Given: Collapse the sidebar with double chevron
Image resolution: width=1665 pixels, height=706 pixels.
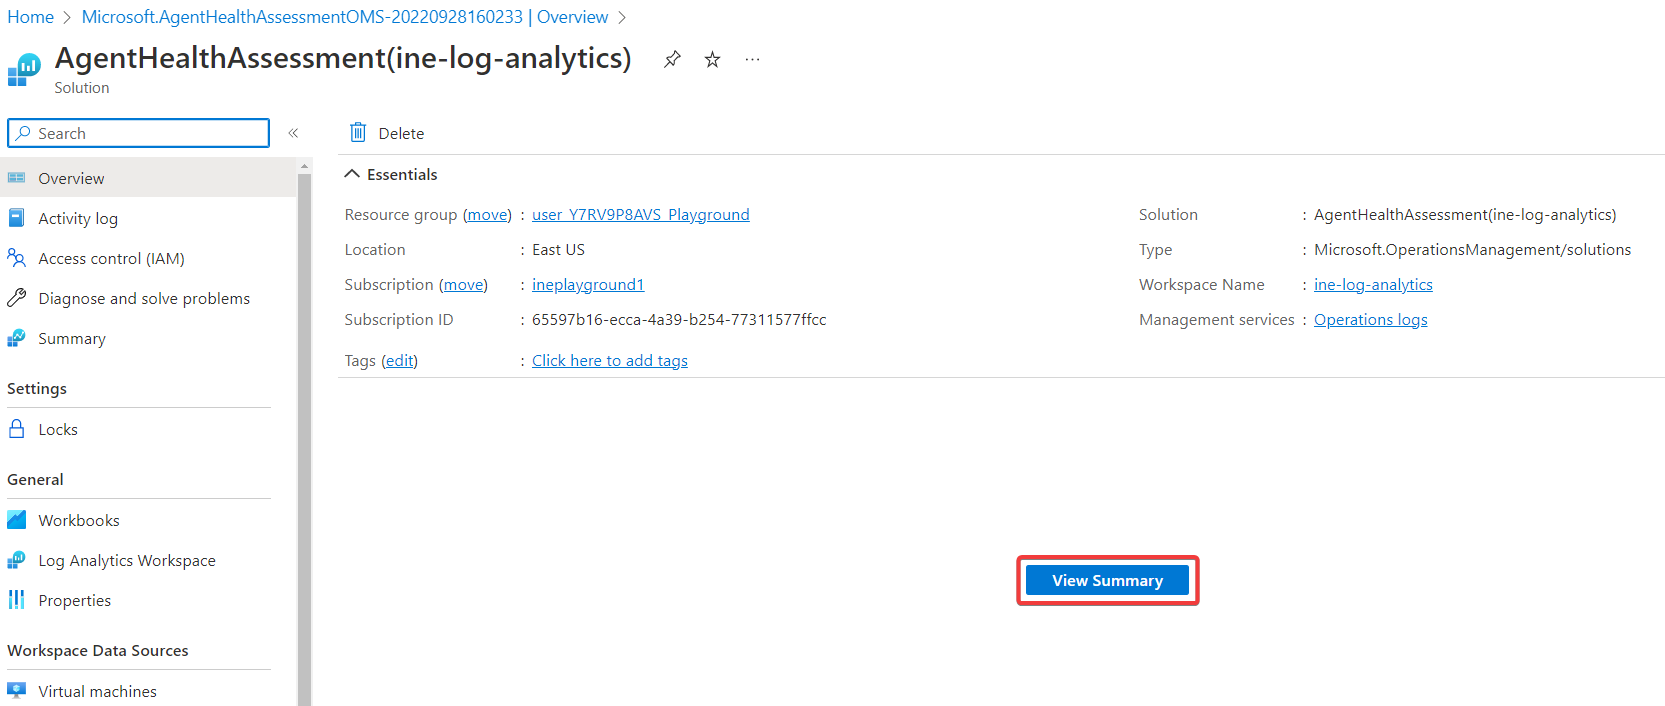Looking at the screenshot, I should coord(294,133).
